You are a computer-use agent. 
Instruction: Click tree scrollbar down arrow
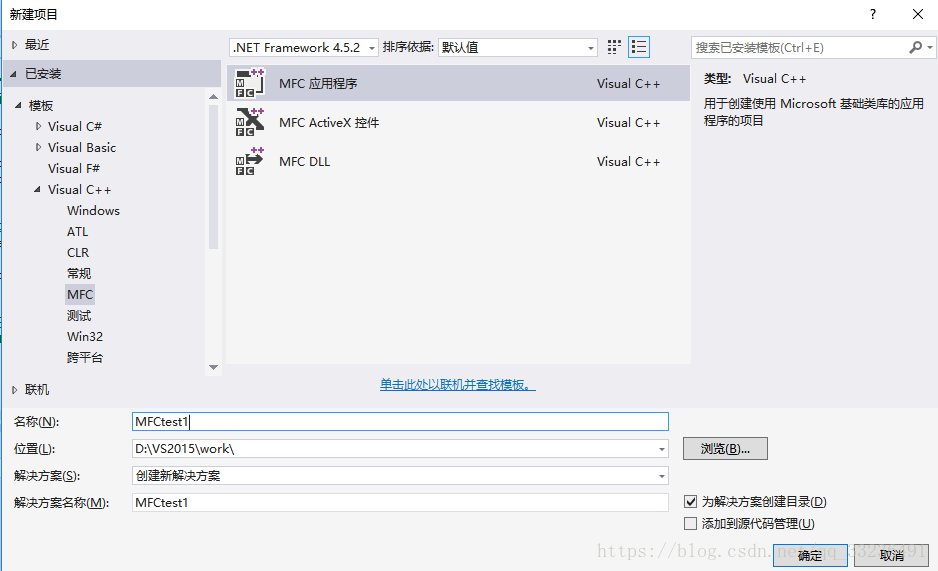[214, 367]
